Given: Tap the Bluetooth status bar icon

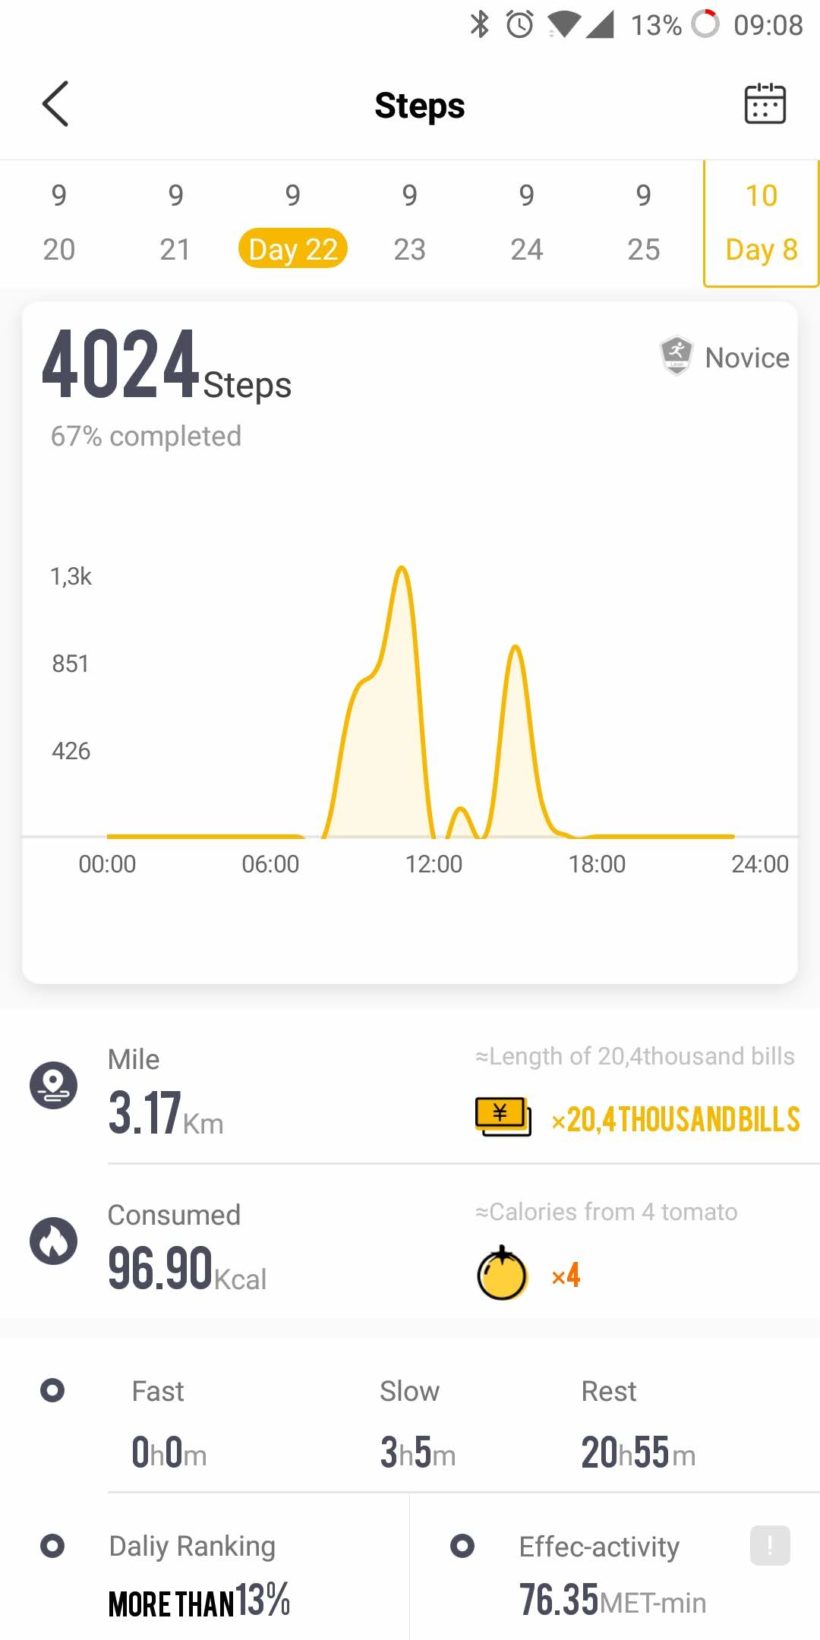Looking at the screenshot, I should click(480, 24).
